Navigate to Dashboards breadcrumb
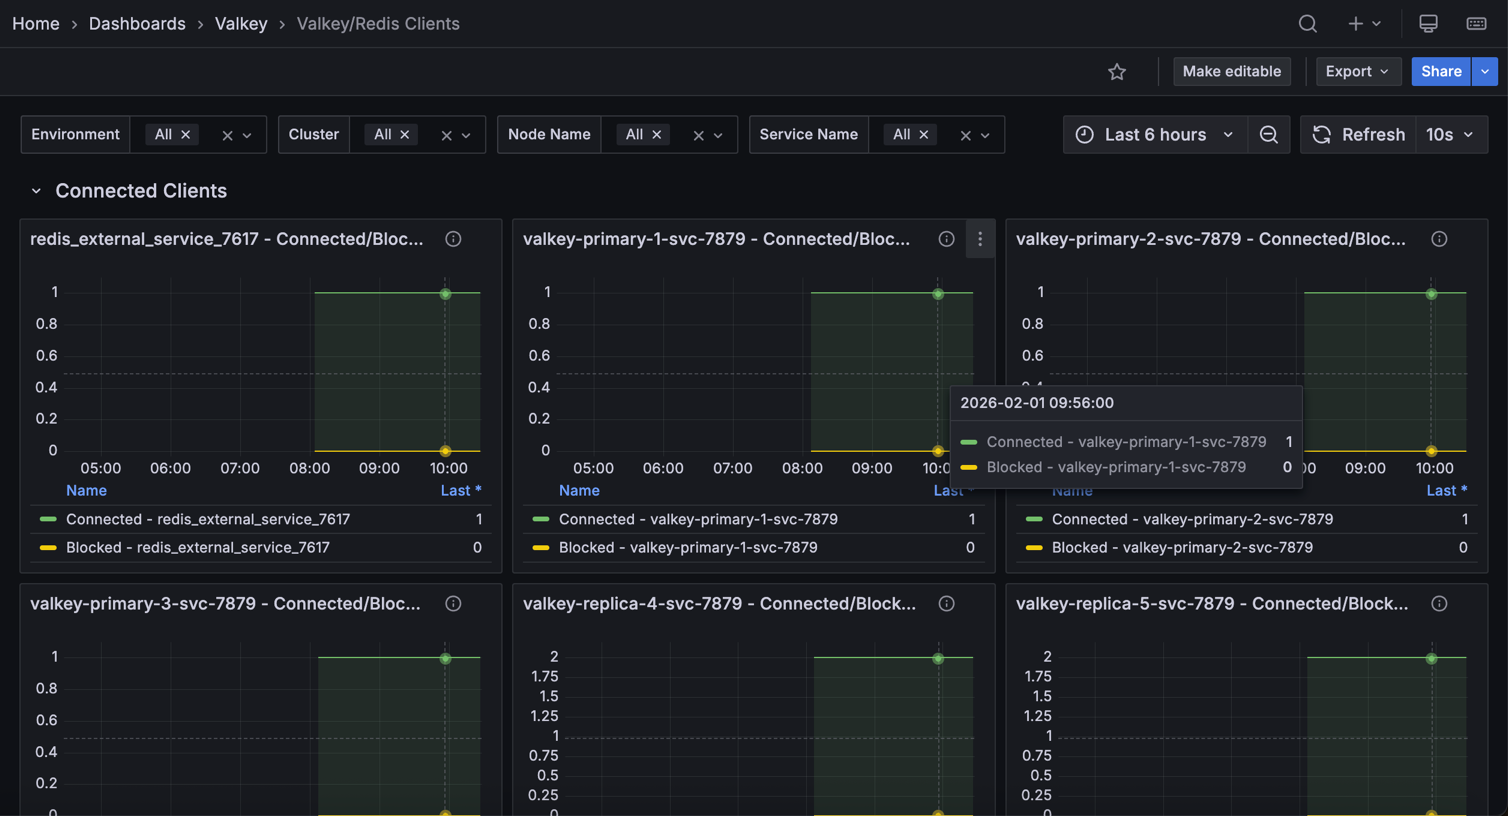The image size is (1508, 816). (x=137, y=23)
